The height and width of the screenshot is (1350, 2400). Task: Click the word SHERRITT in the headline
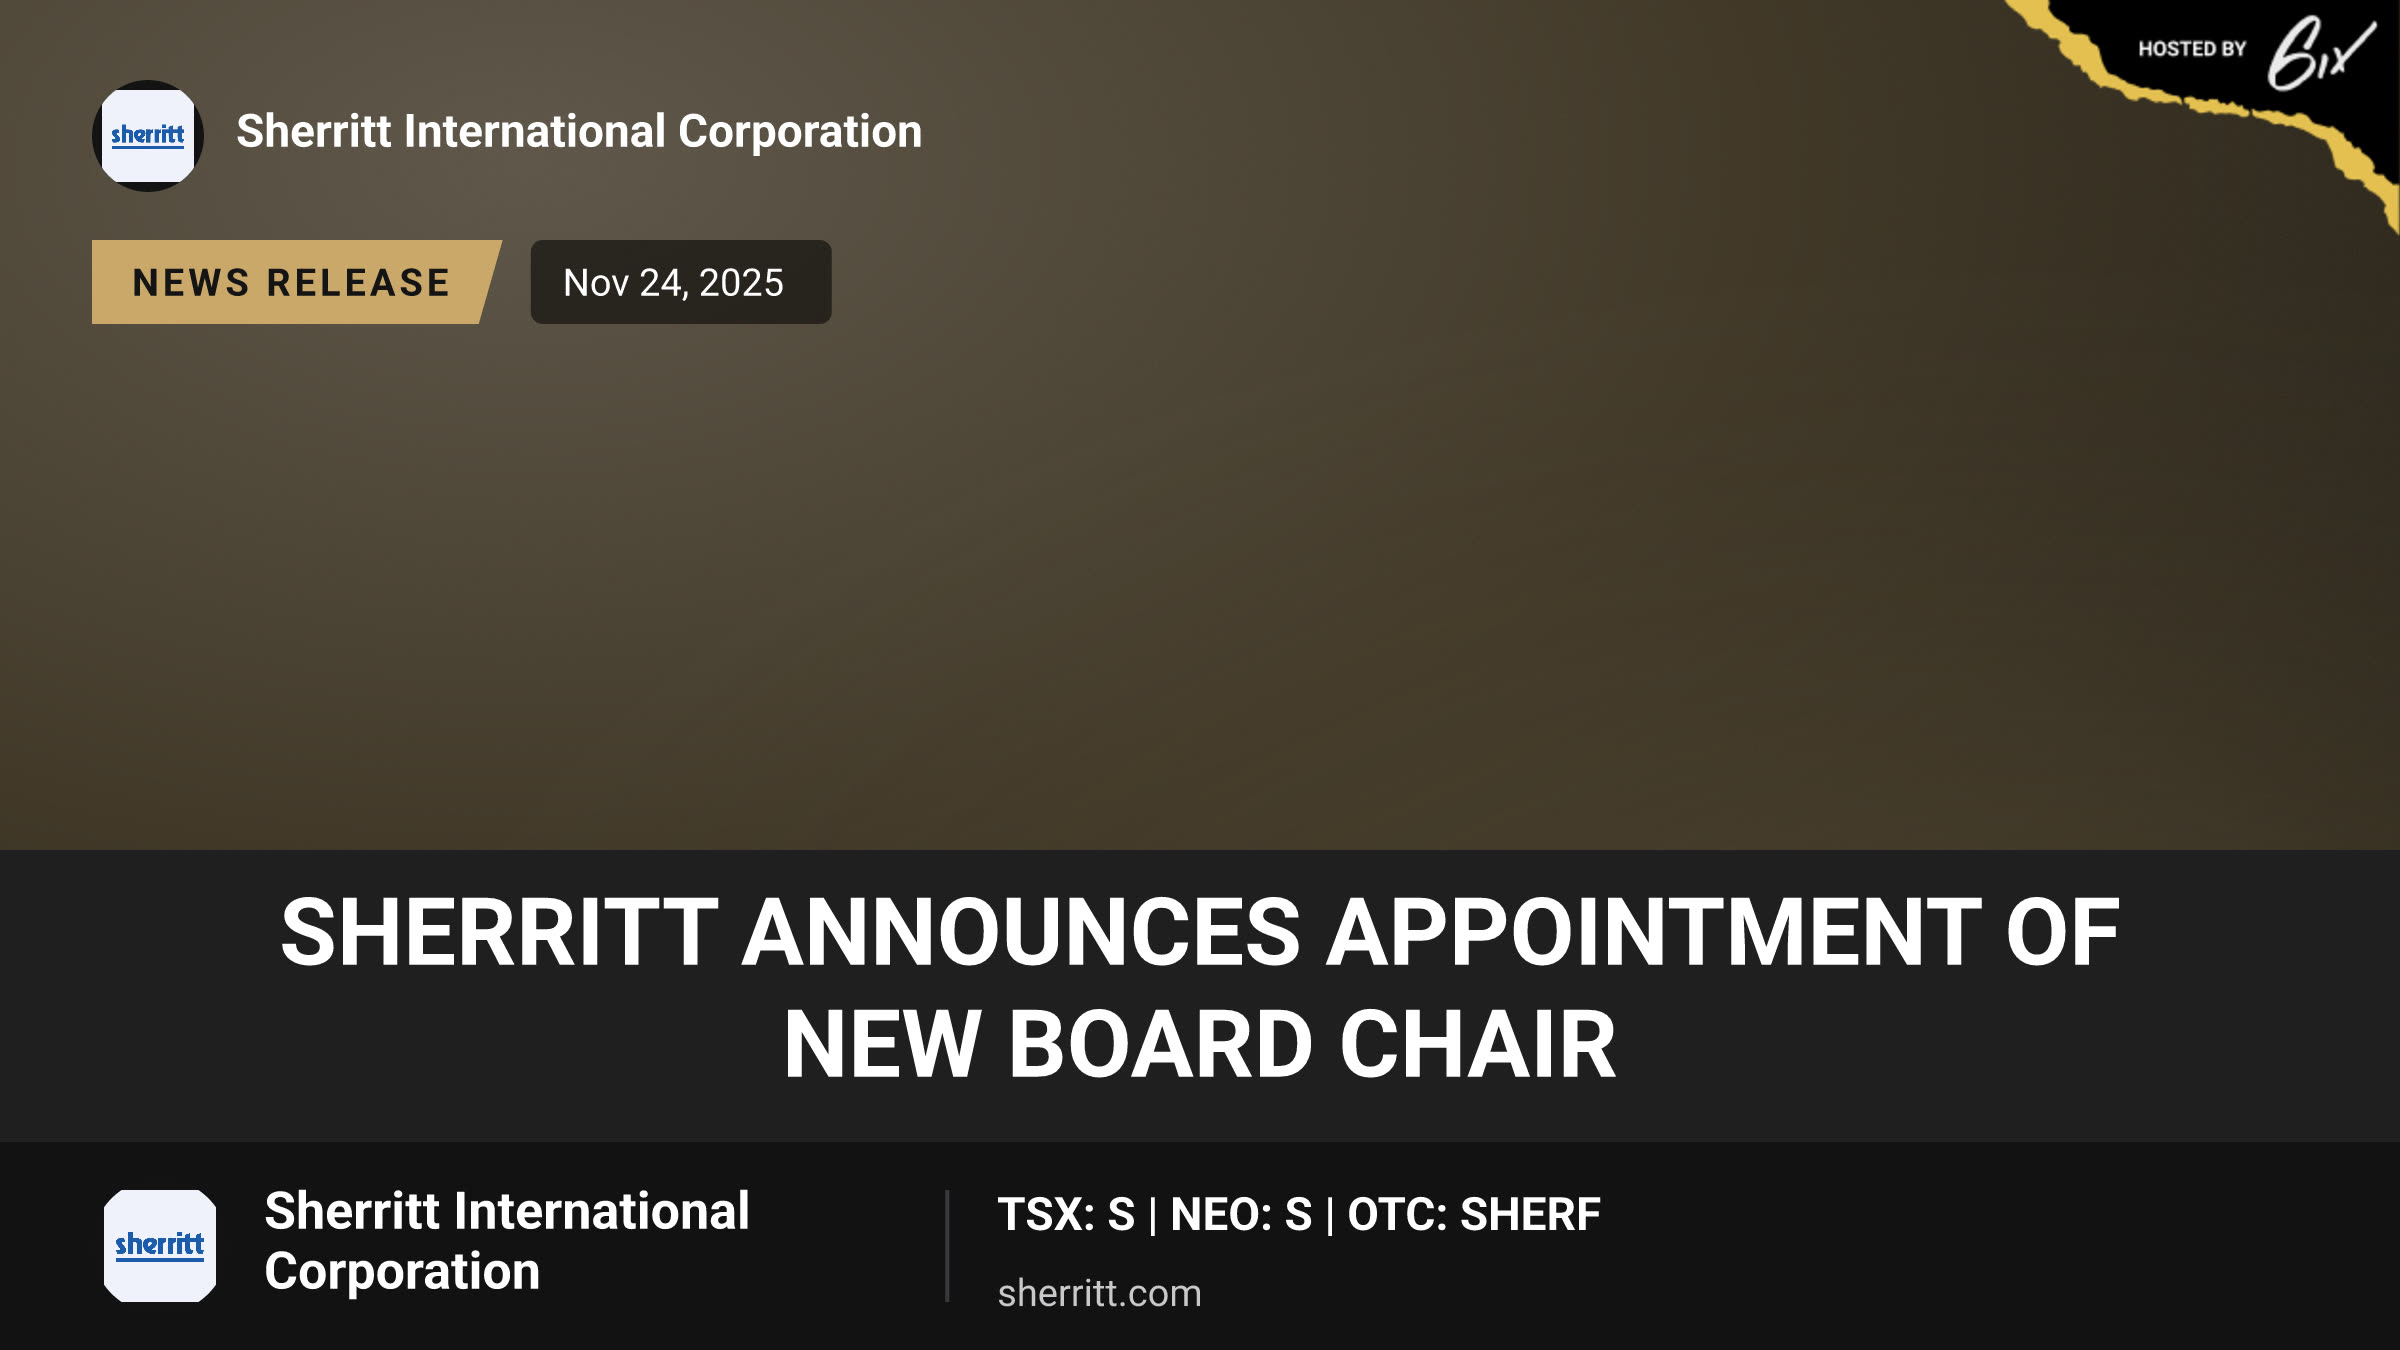(x=499, y=932)
